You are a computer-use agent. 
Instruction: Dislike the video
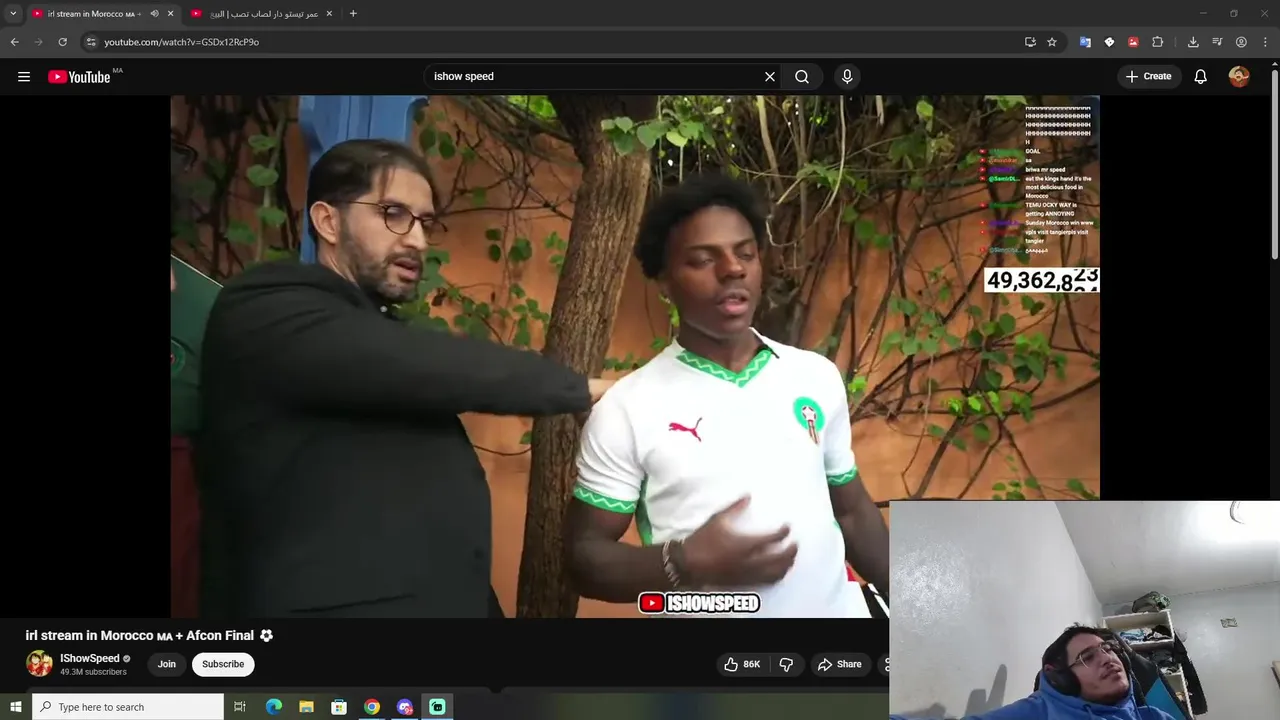click(786, 664)
